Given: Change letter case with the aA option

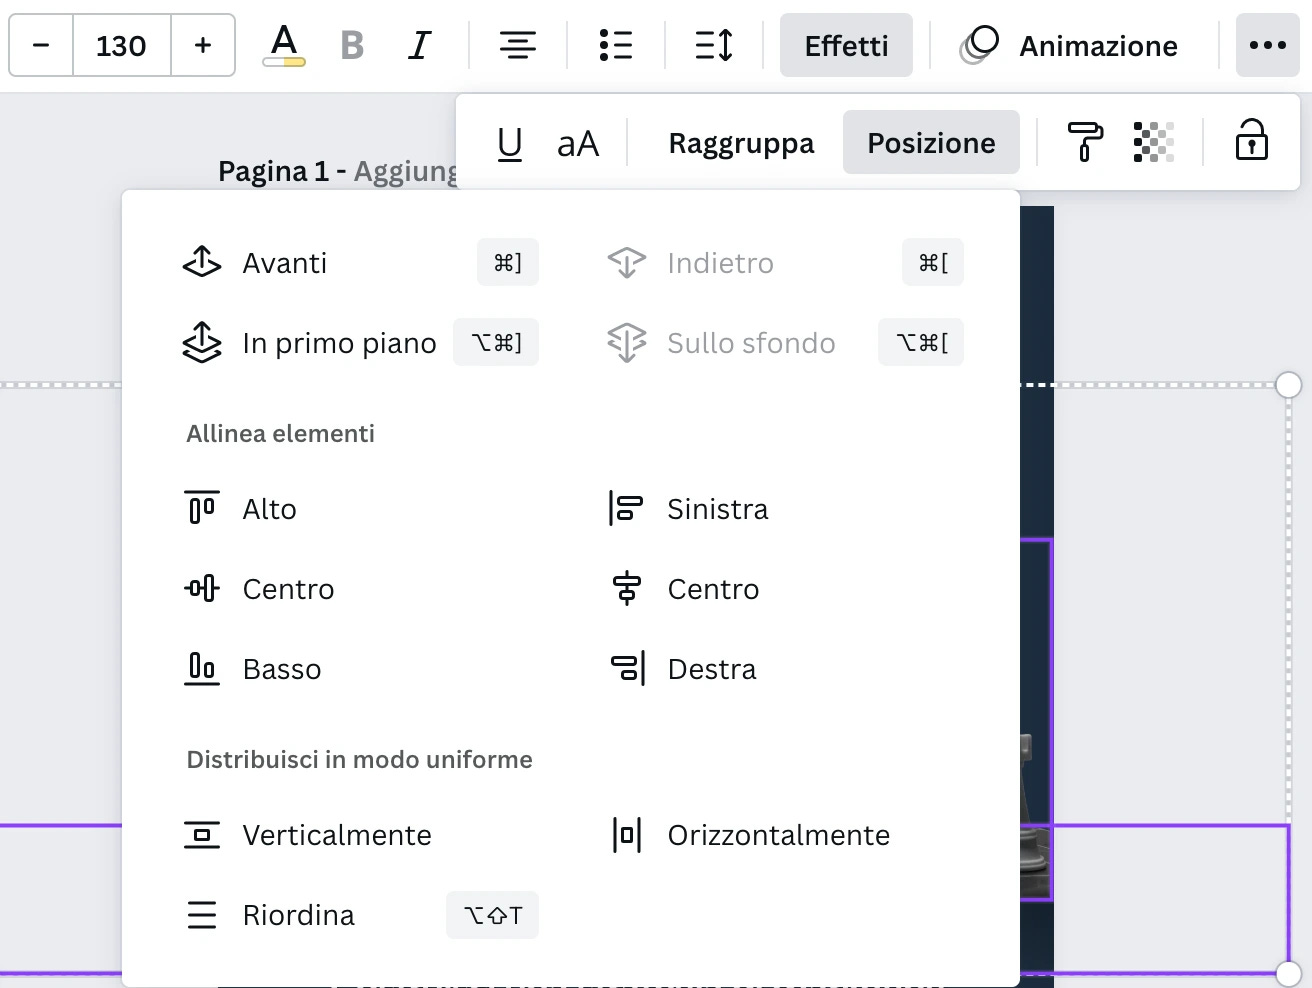Looking at the screenshot, I should click(578, 142).
